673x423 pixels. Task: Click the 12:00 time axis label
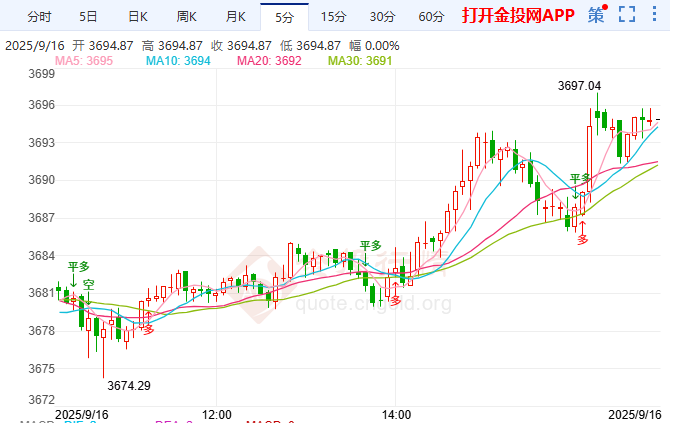point(217,415)
